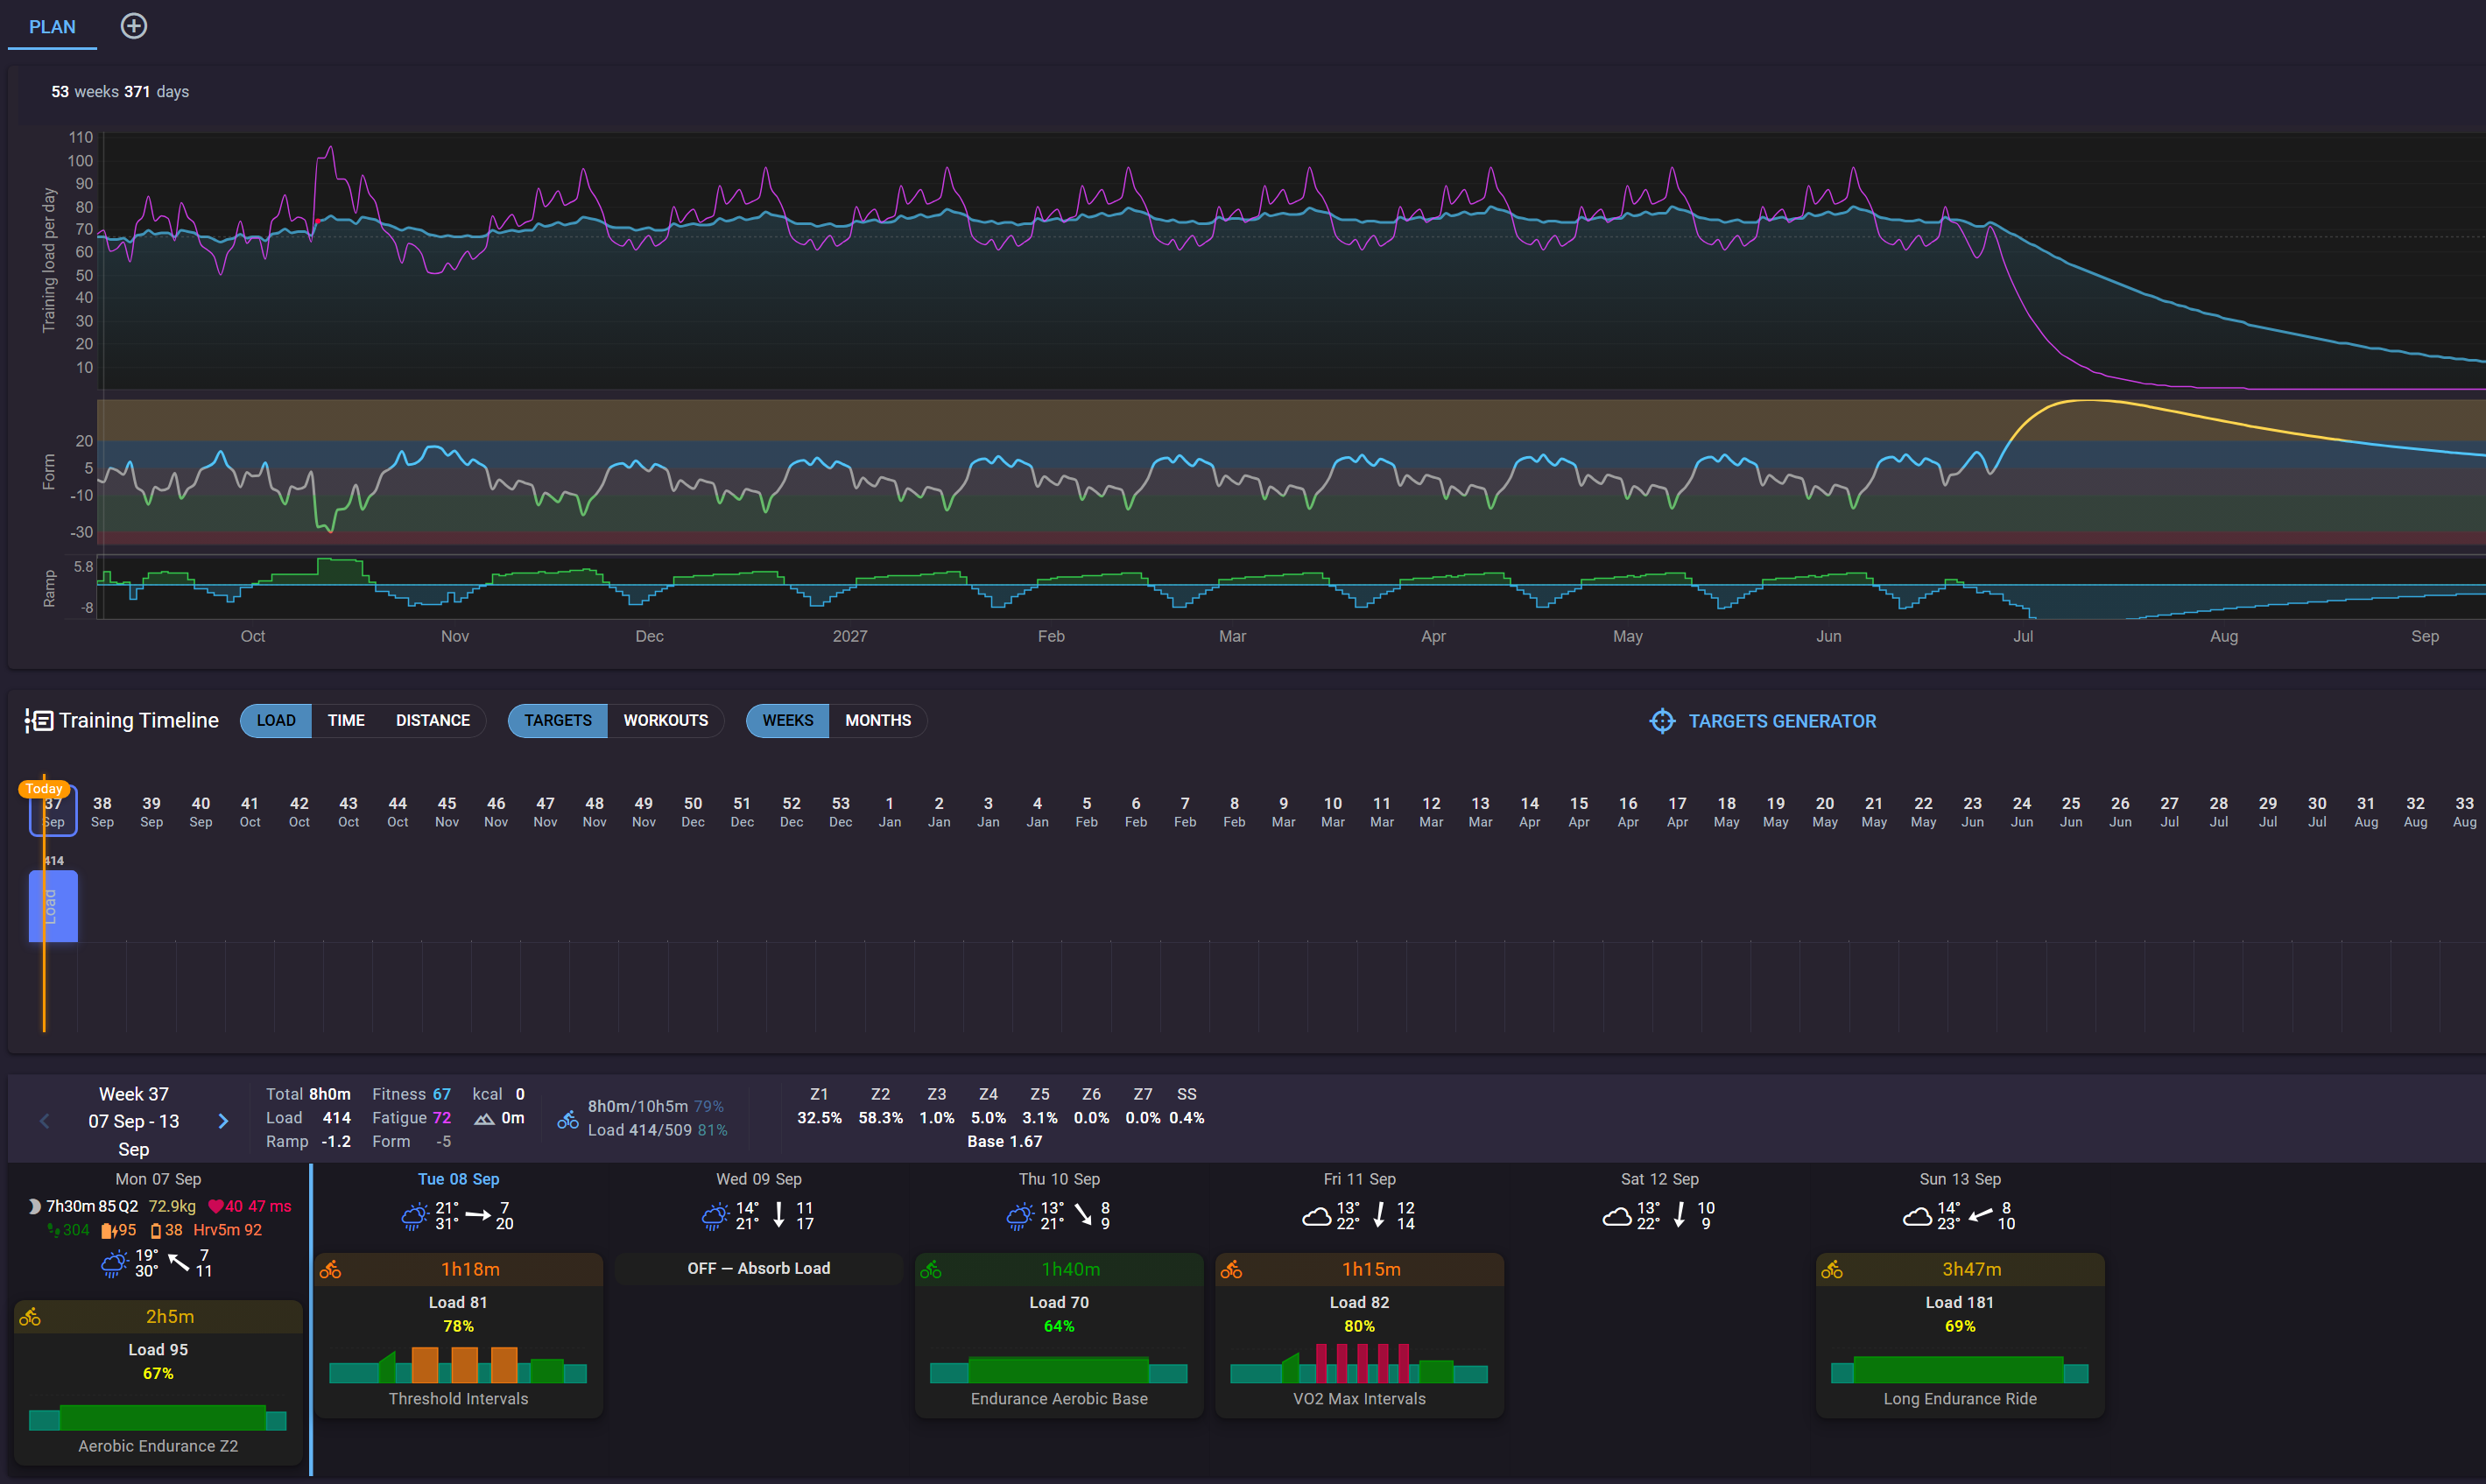Go to next week with right chevron
2486x1484 pixels.
pyautogui.click(x=223, y=1121)
